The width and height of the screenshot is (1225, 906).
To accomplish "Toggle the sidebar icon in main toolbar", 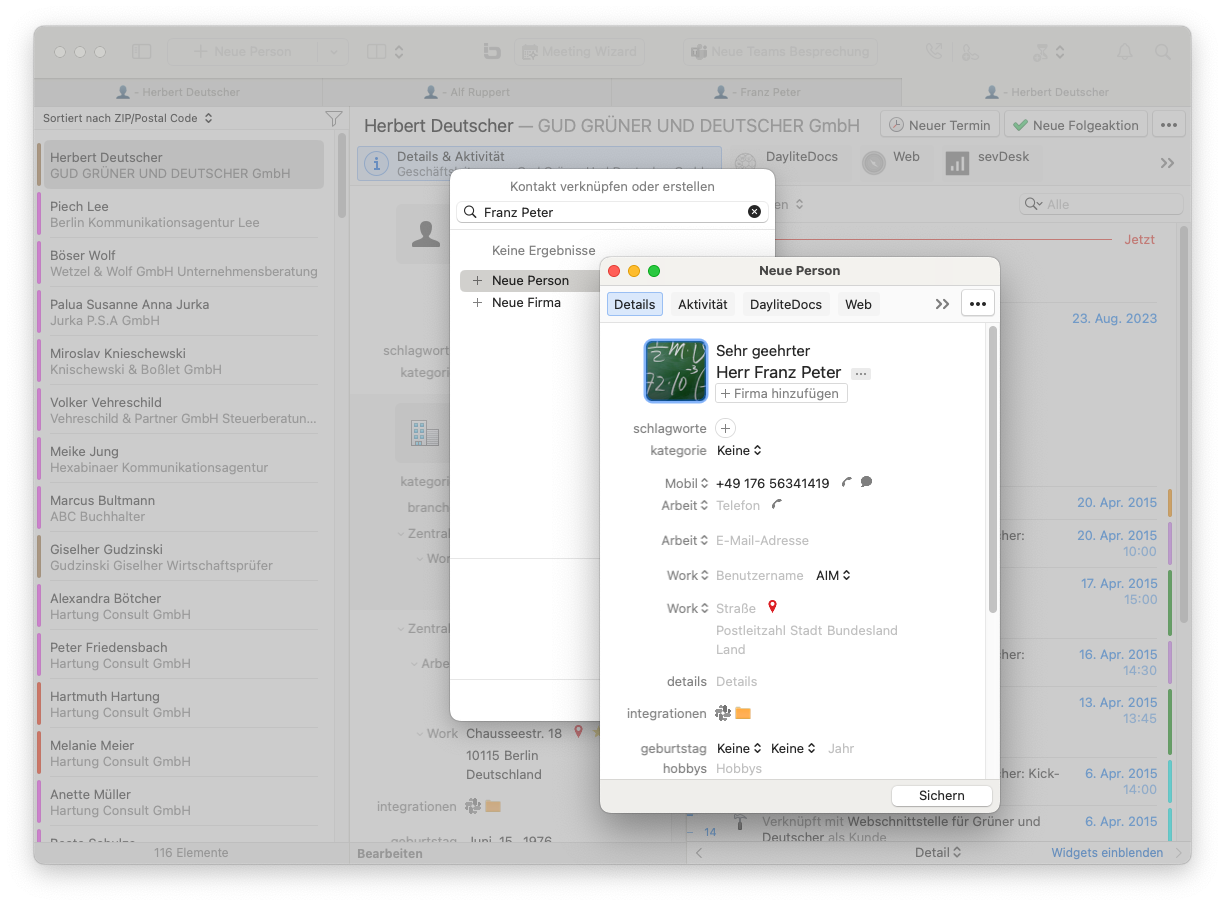I will click(141, 51).
